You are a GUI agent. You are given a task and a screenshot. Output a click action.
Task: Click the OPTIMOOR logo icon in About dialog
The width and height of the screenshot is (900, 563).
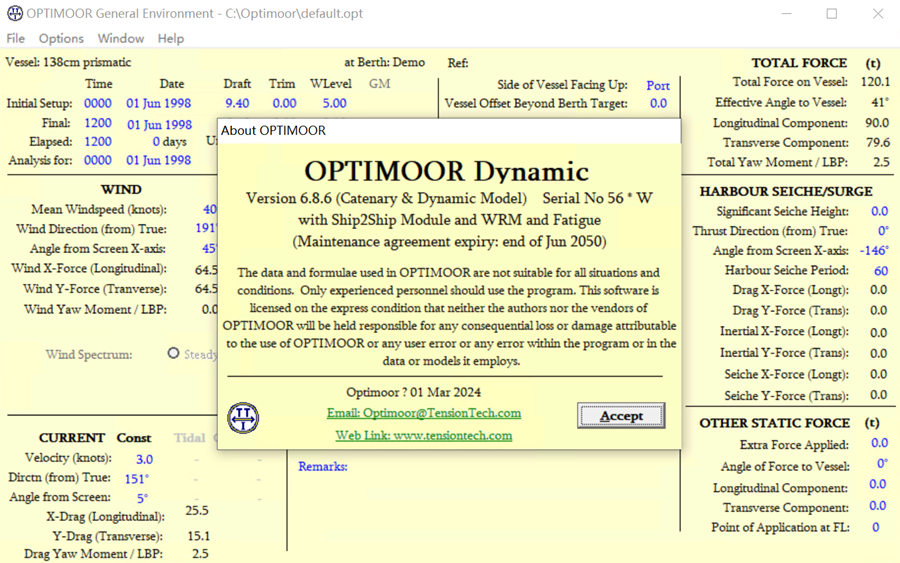point(243,418)
